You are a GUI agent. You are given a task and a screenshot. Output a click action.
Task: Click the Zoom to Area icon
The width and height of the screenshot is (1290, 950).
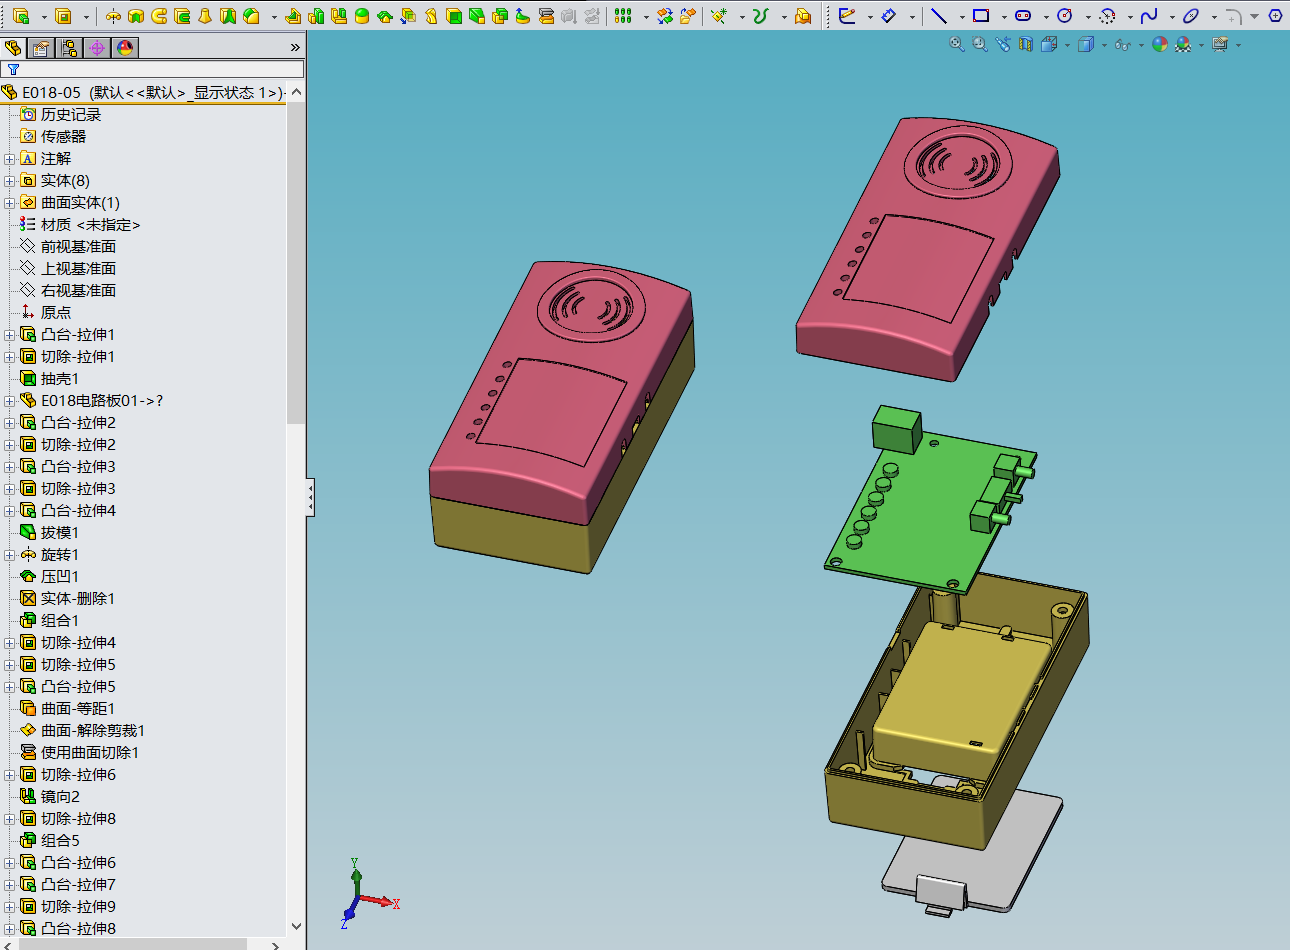[x=980, y=44]
